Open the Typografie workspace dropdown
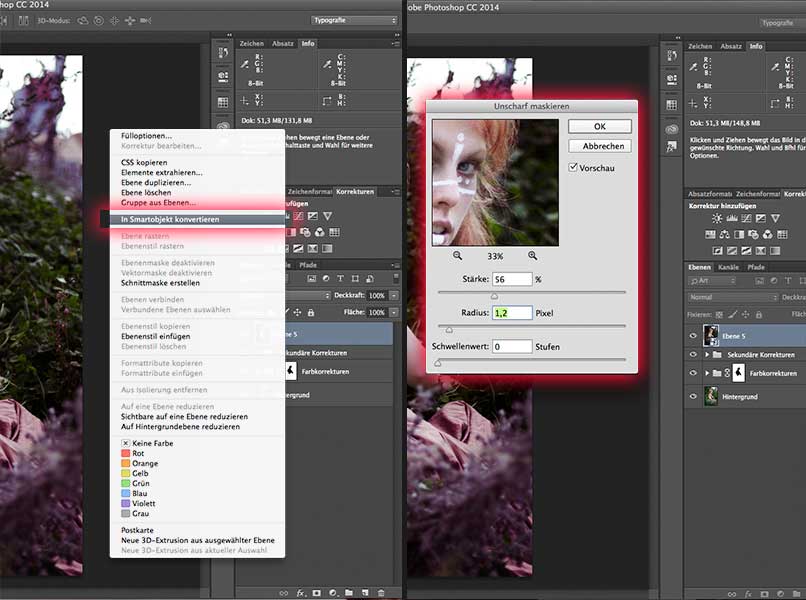The width and height of the screenshot is (806, 600). click(x=353, y=20)
